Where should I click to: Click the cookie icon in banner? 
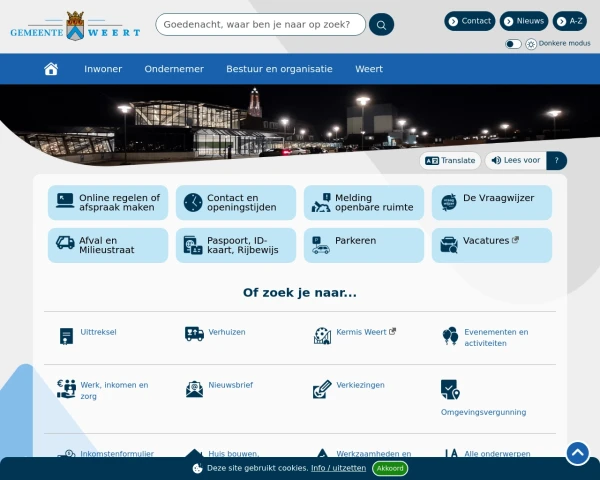197,468
